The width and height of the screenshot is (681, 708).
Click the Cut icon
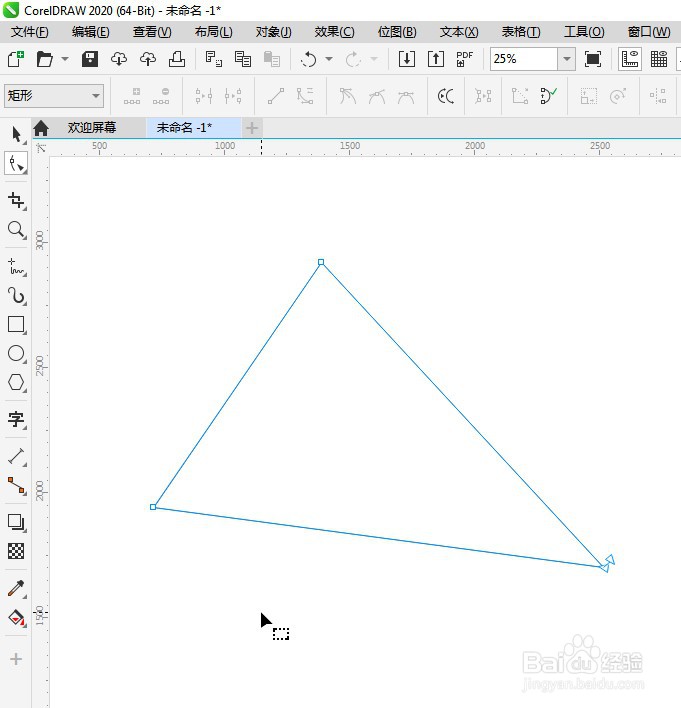(x=214, y=59)
